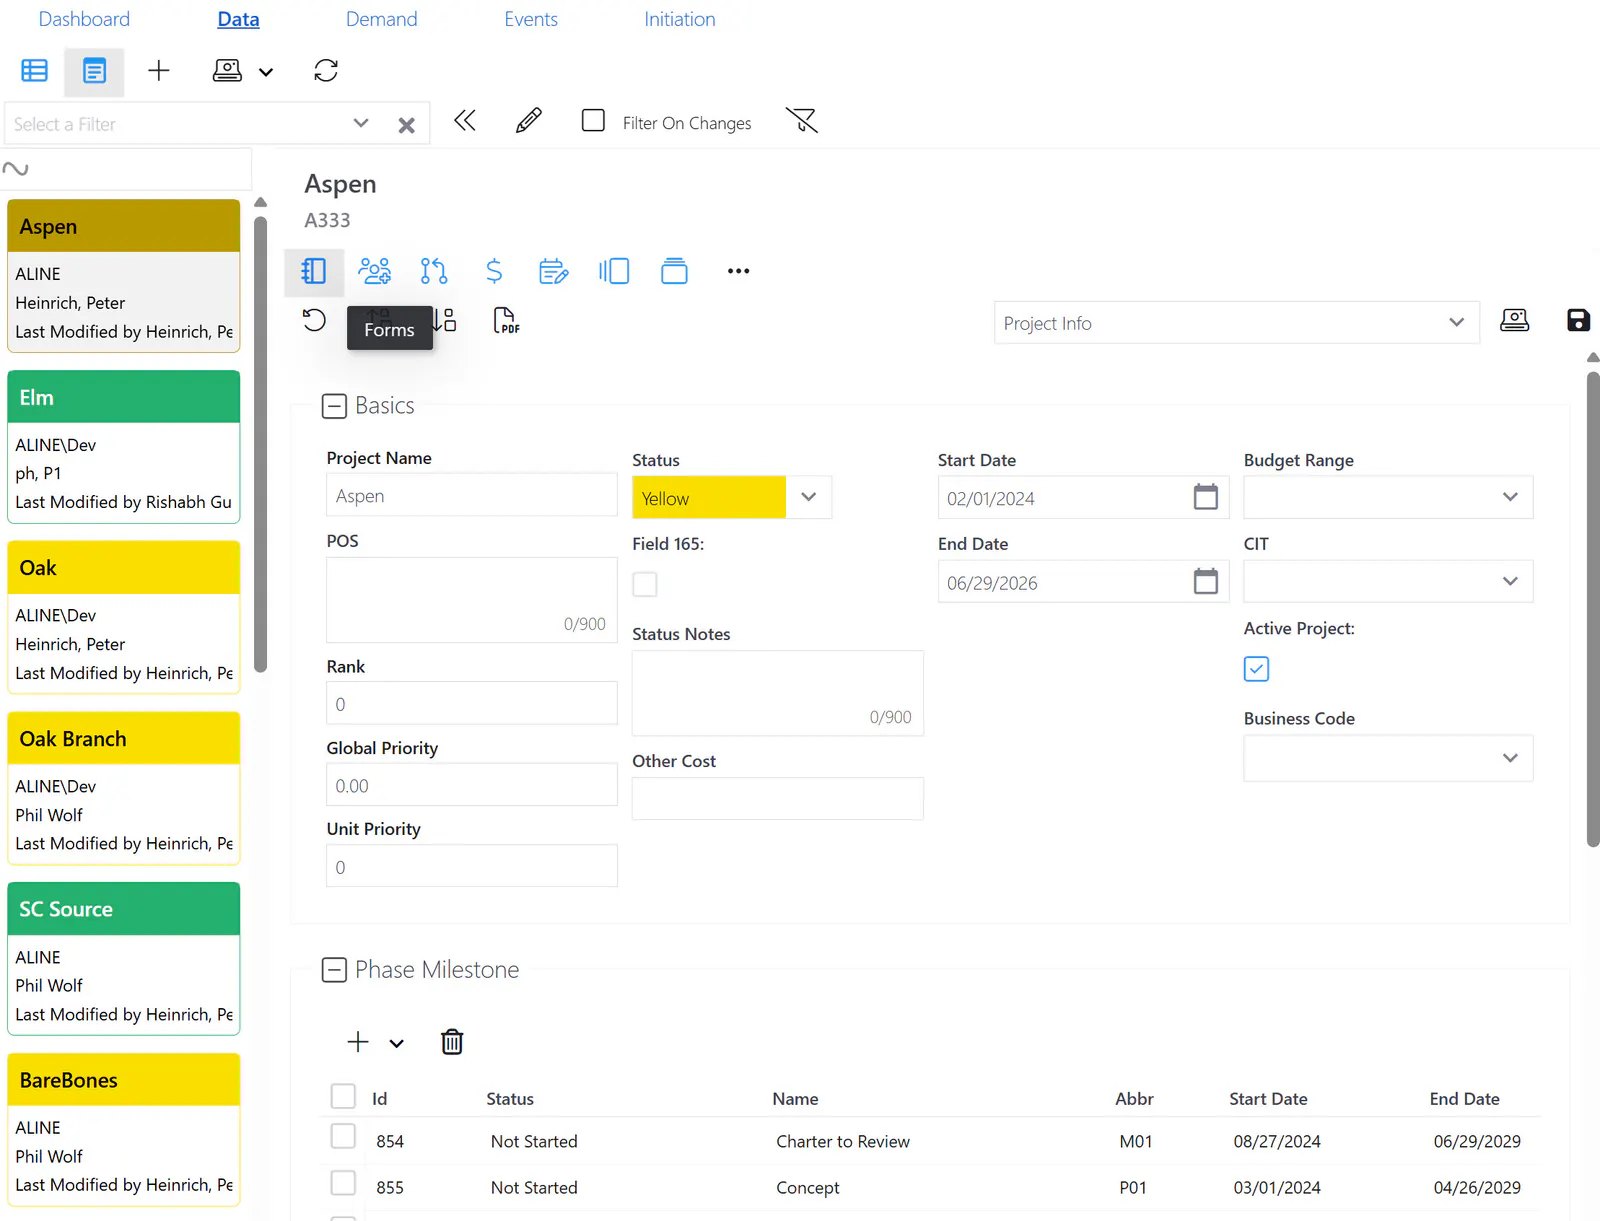The width and height of the screenshot is (1600, 1221).
Task: Open the Select a Filter dropdown
Action: (361, 123)
